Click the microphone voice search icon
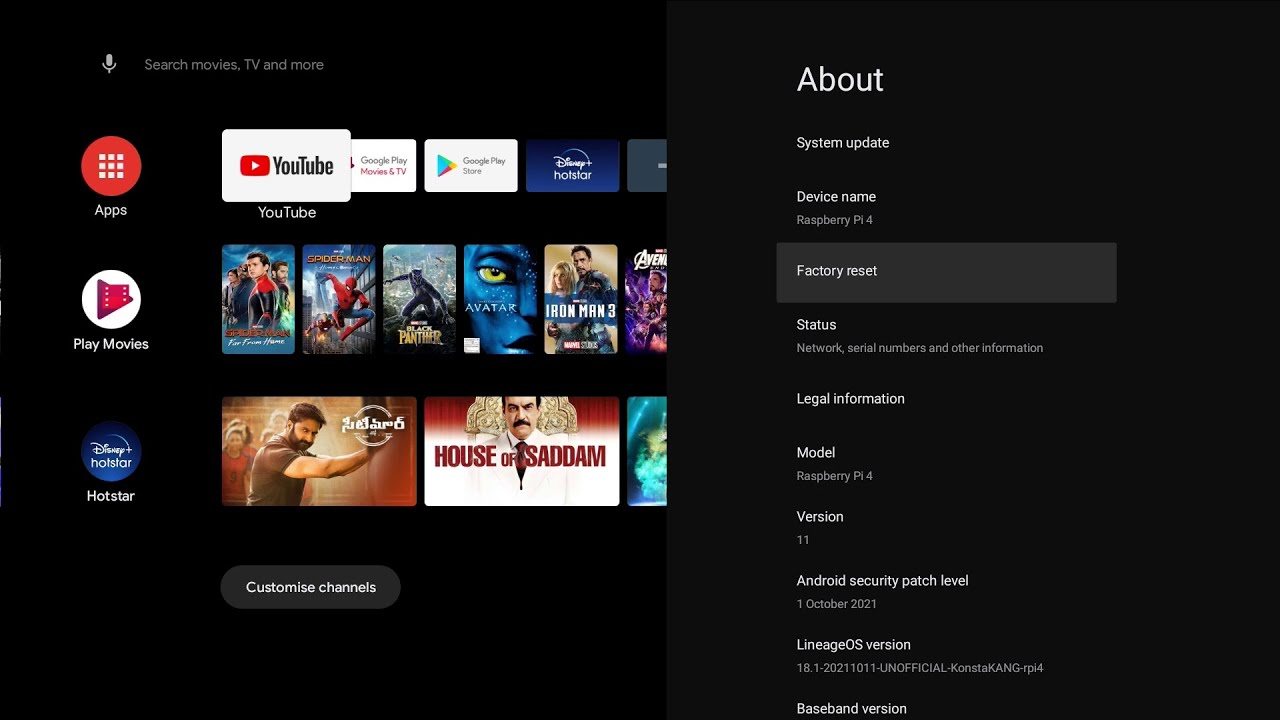The height and width of the screenshot is (720, 1280). [109, 64]
